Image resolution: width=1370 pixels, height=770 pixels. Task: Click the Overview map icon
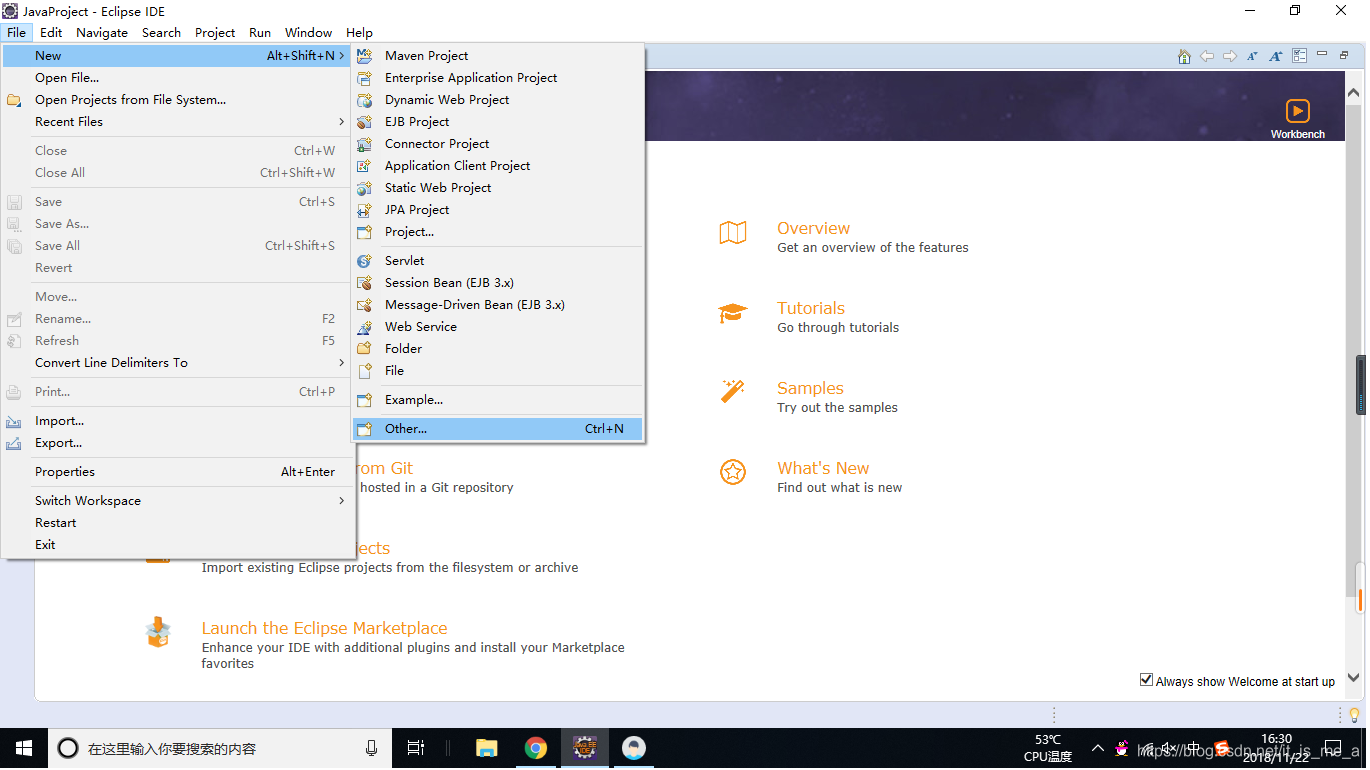click(x=733, y=233)
